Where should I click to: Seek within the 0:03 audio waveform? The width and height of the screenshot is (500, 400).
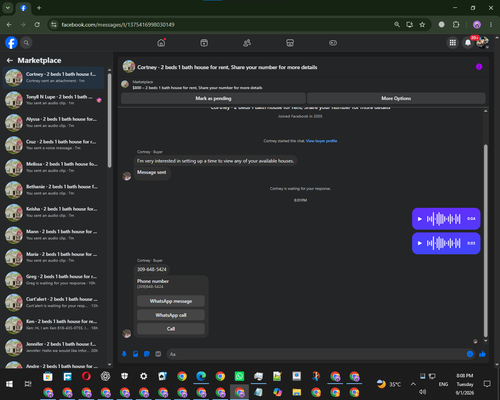click(444, 243)
